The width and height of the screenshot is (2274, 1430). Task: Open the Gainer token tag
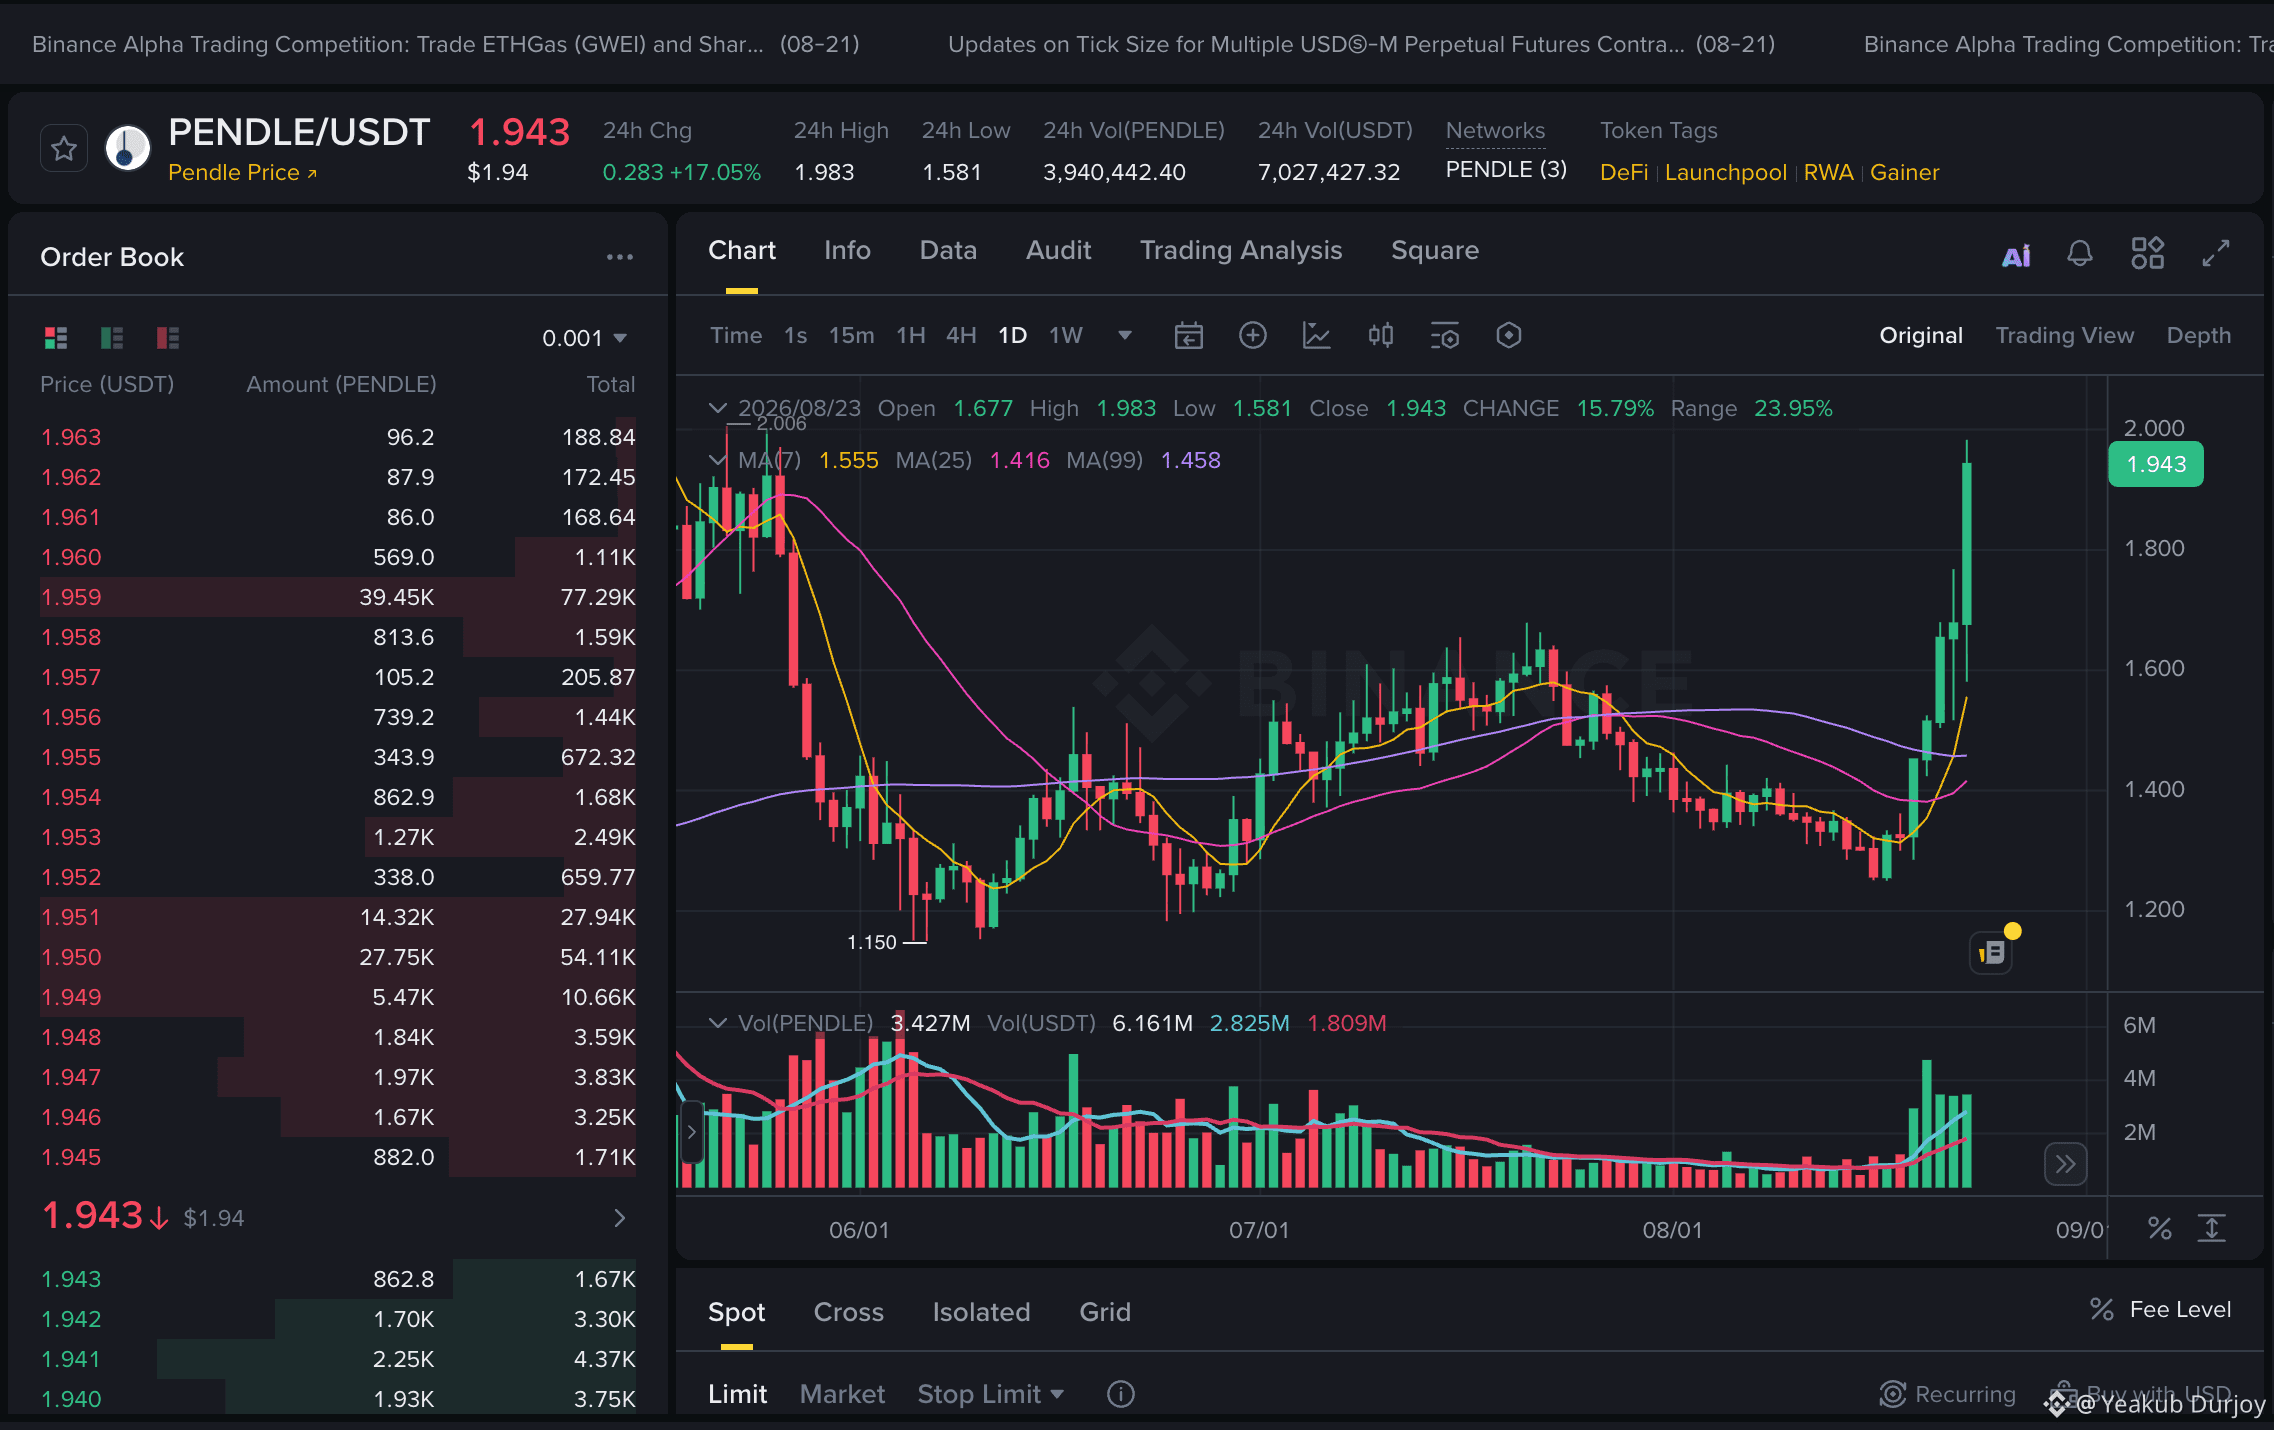(x=1905, y=172)
